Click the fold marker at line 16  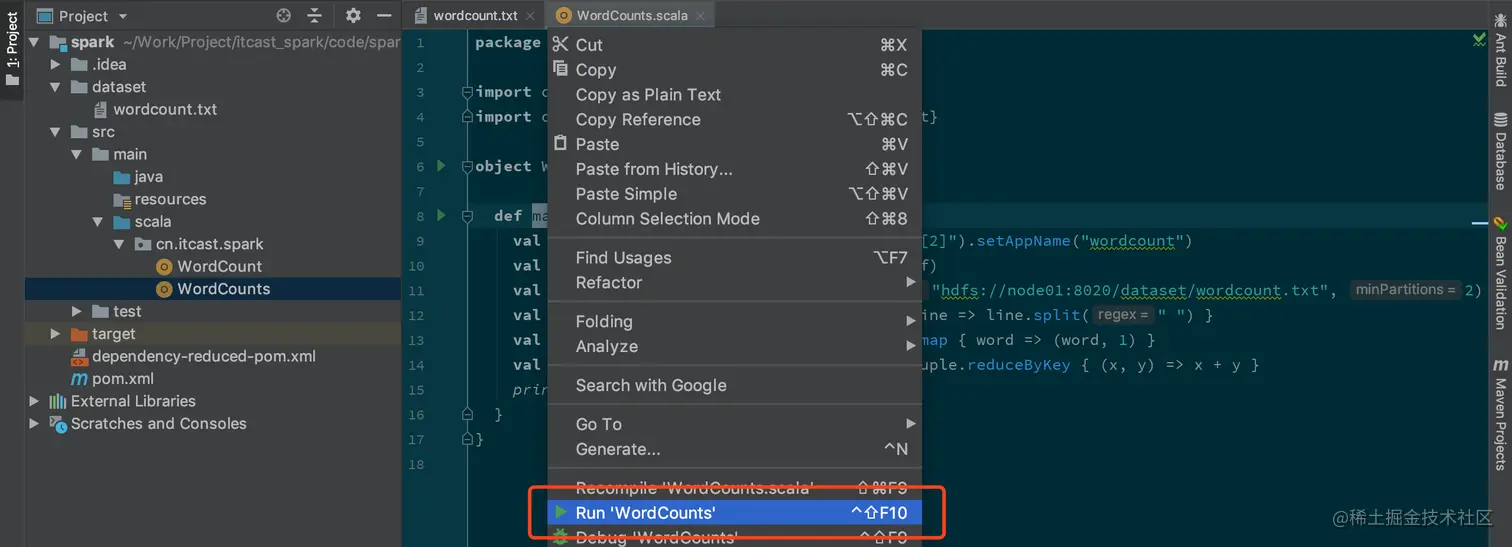(x=467, y=413)
